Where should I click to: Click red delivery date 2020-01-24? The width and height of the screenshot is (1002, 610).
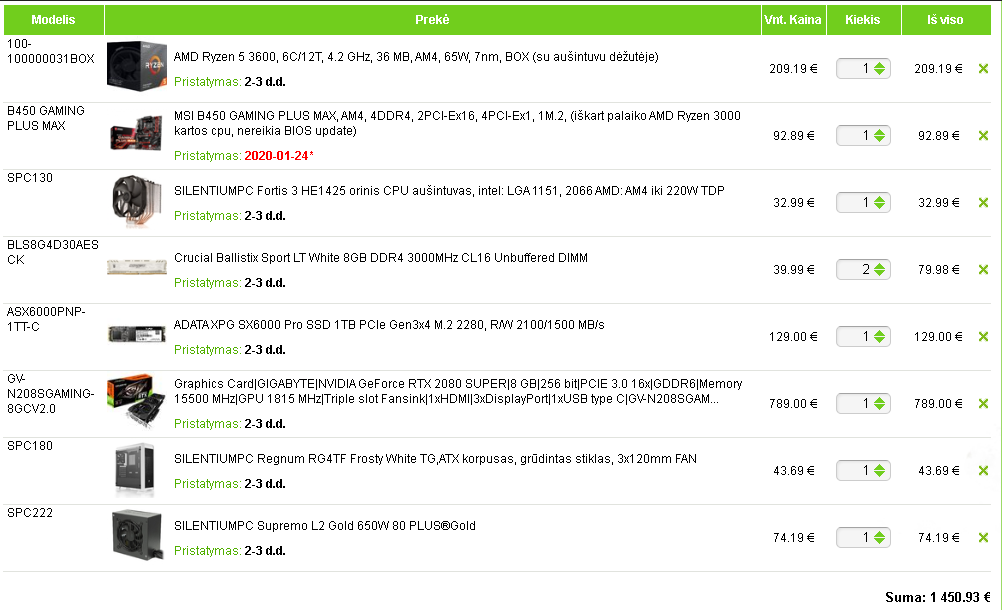[277, 156]
